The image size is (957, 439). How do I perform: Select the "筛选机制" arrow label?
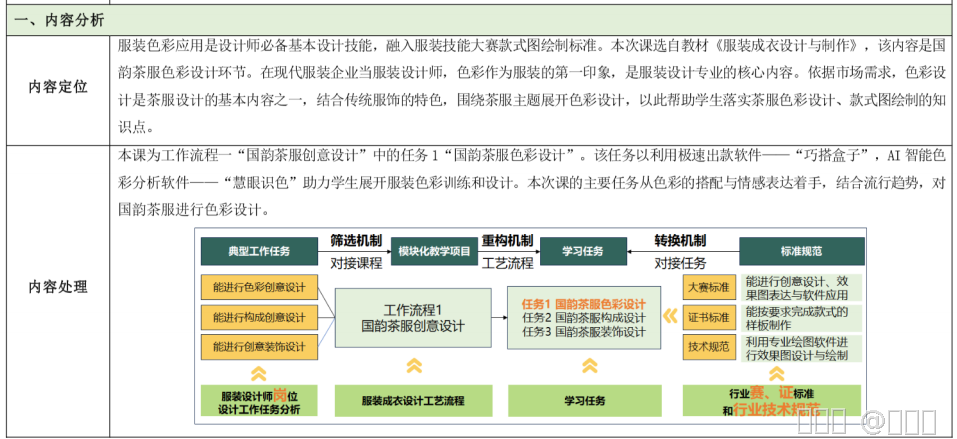(356, 241)
